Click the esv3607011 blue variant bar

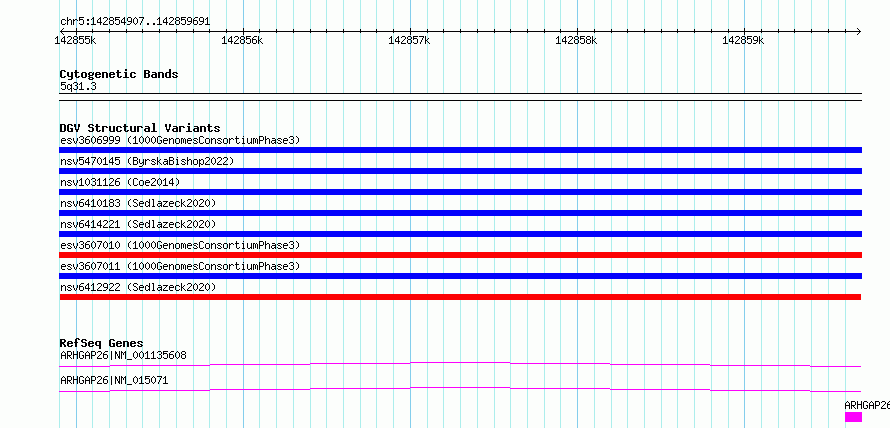[x=460, y=276]
